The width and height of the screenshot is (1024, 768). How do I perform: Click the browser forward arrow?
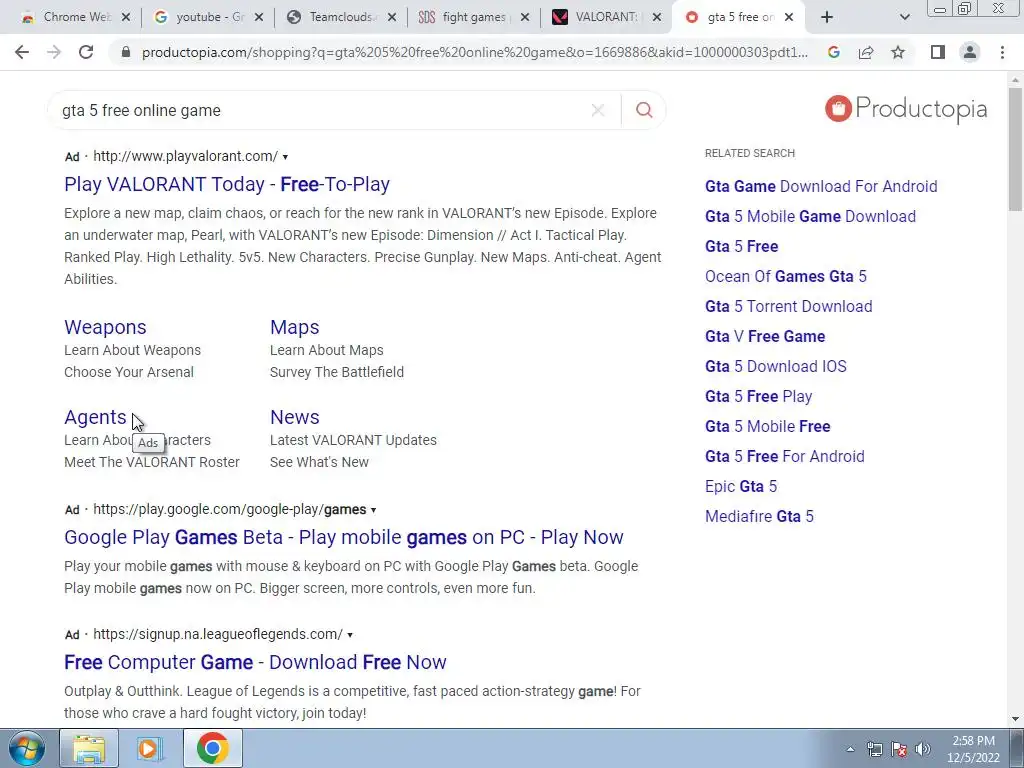54,52
